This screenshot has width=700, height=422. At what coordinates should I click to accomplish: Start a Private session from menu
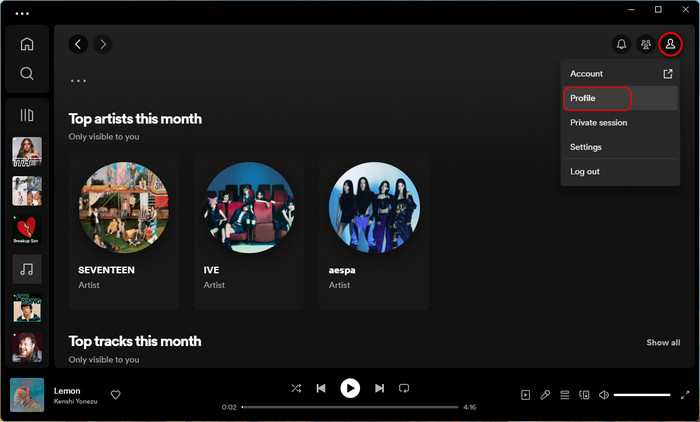(620, 122)
